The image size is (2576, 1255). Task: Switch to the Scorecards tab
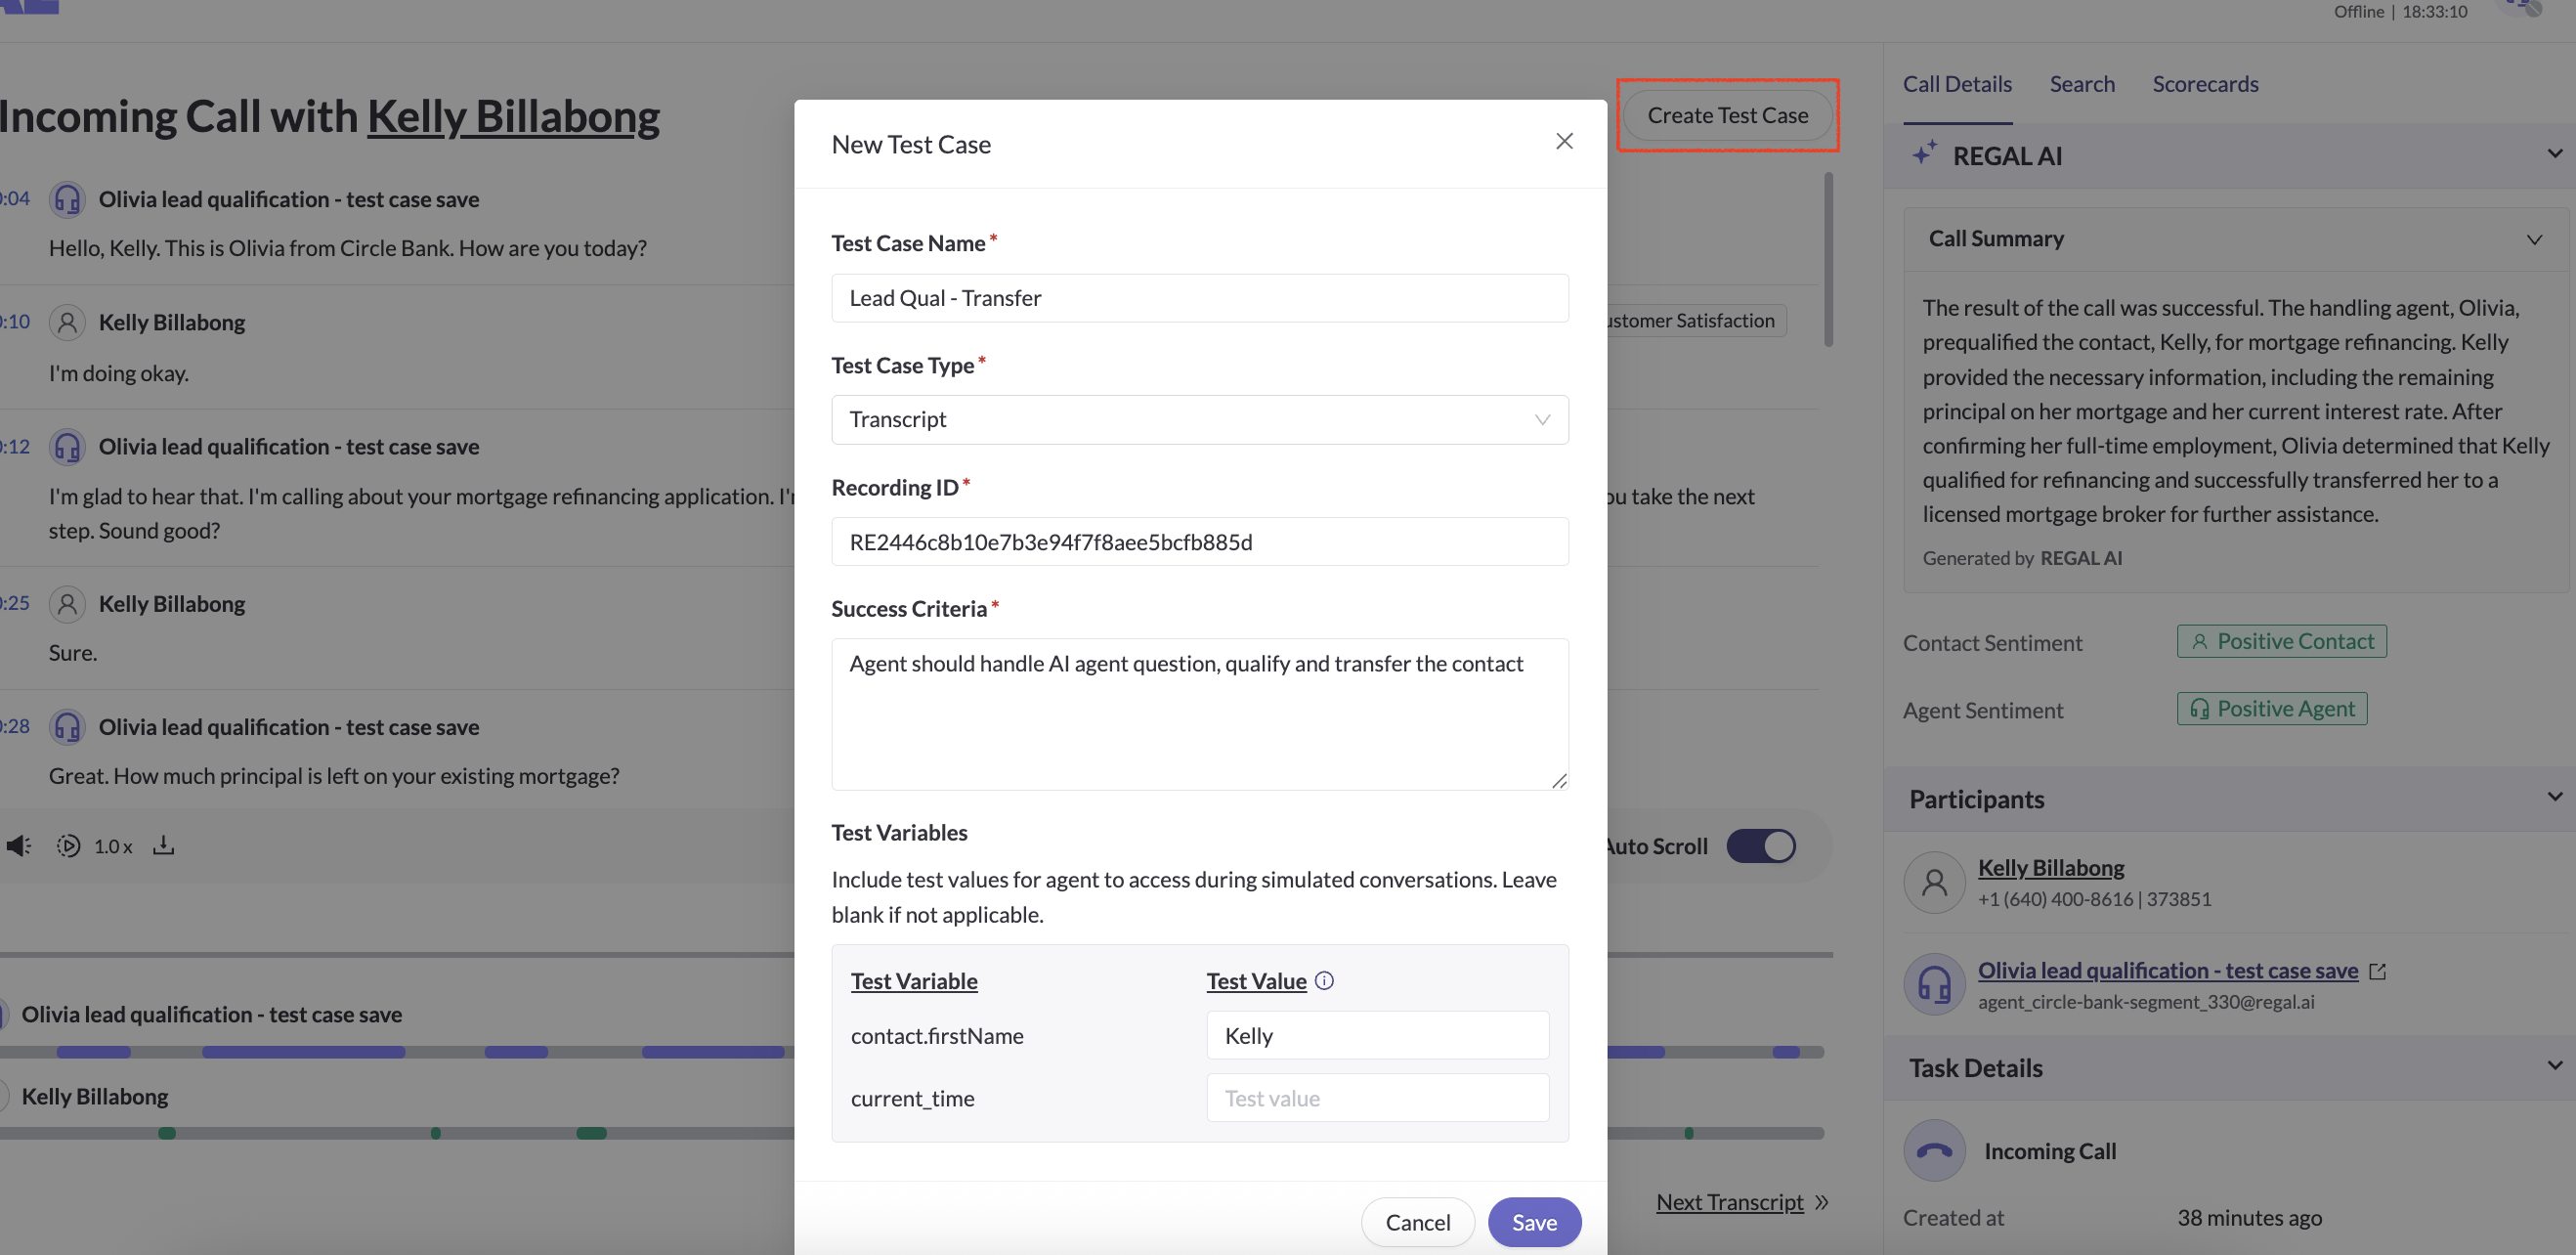click(x=2205, y=84)
